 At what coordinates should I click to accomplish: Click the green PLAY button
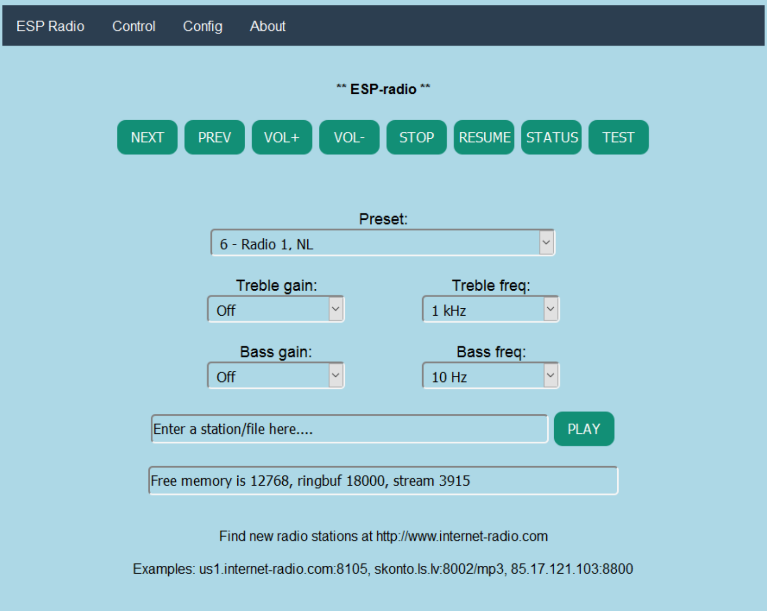pos(583,429)
